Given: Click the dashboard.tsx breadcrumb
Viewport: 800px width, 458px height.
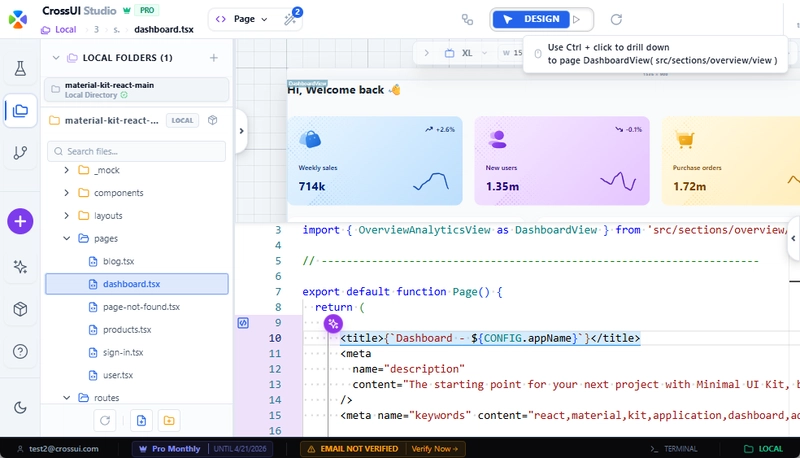Looking at the screenshot, I should 164,30.
